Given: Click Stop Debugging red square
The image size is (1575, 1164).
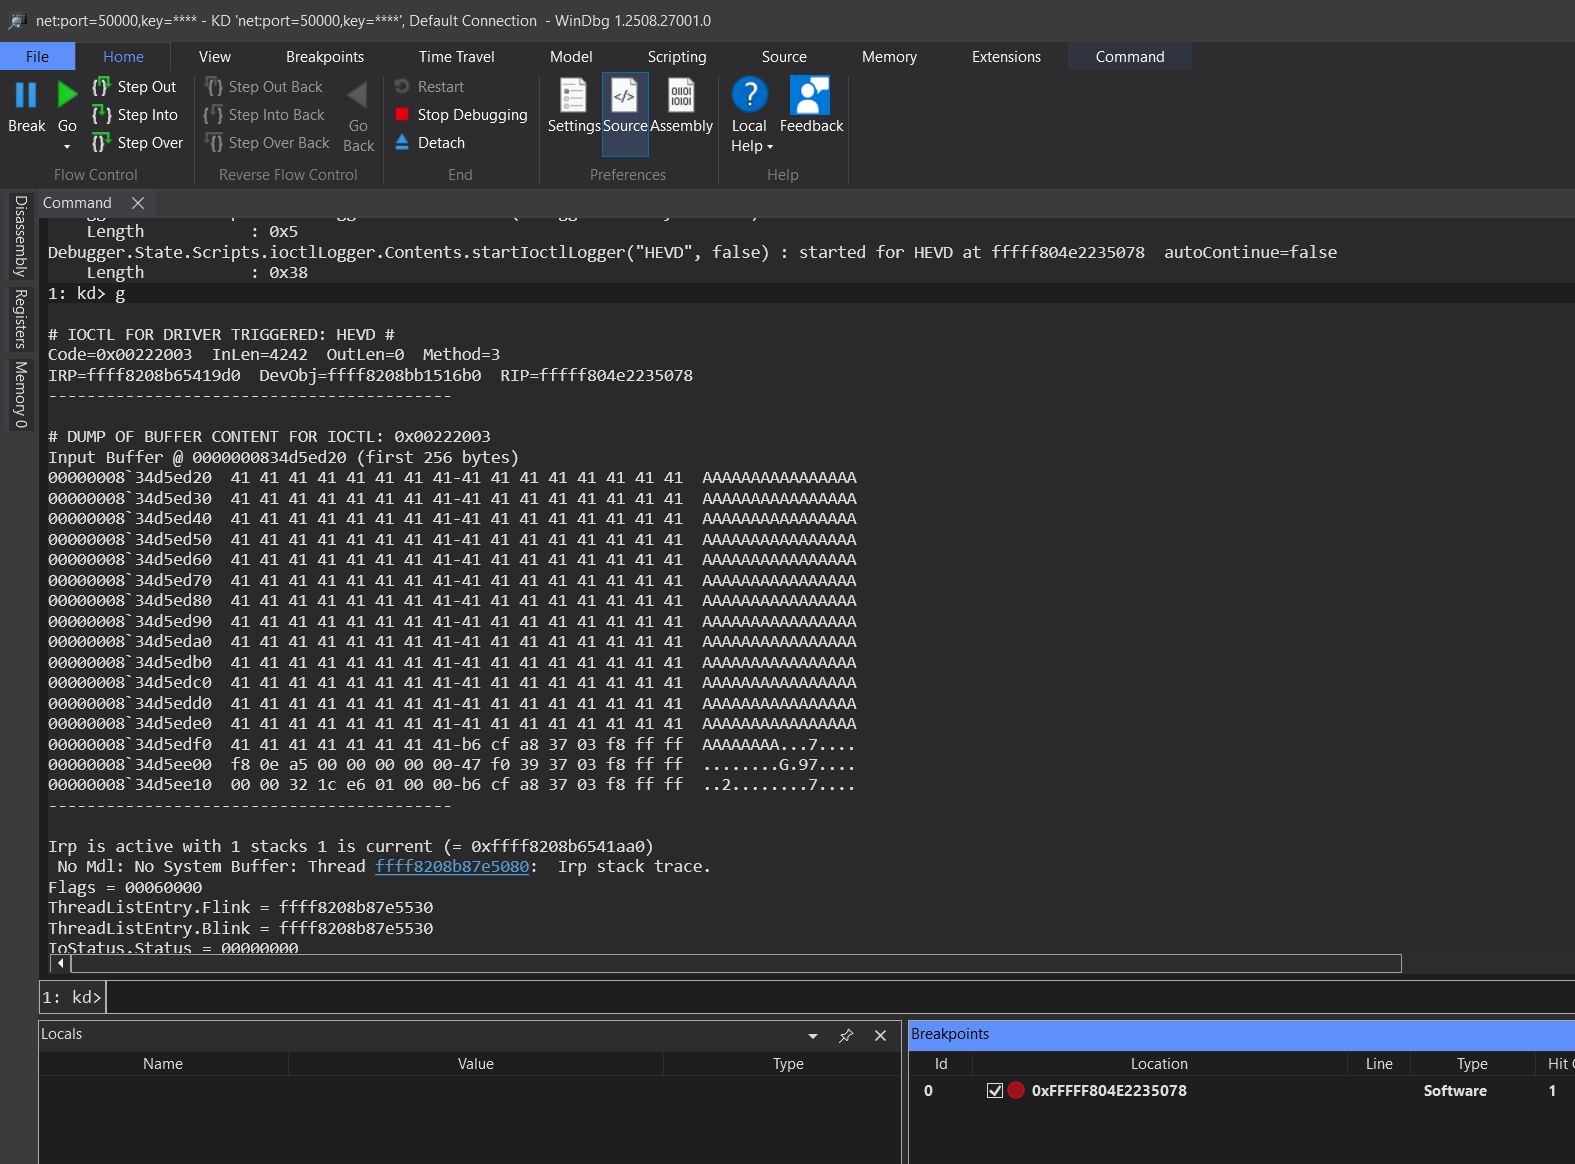Looking at the screenshot, I should (x=402, y=115).
